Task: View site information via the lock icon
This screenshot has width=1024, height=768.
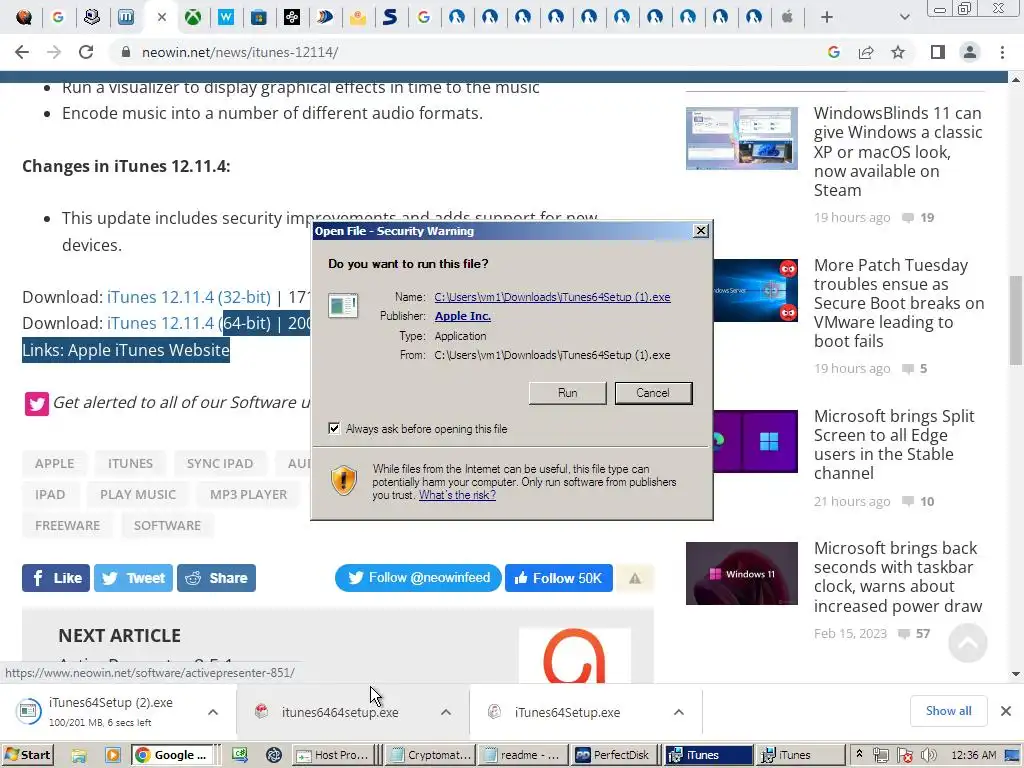Action: (126, 52)
